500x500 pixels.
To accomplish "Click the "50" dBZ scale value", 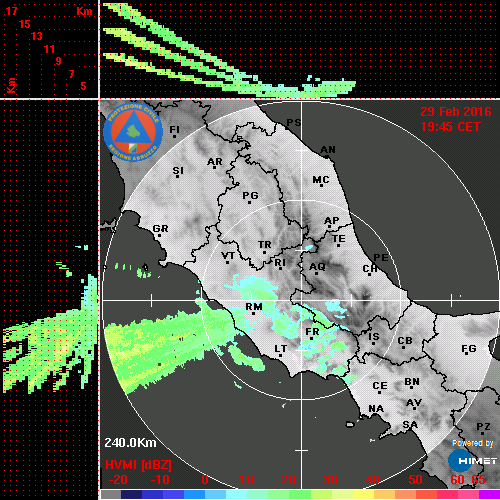I will 415,480.
